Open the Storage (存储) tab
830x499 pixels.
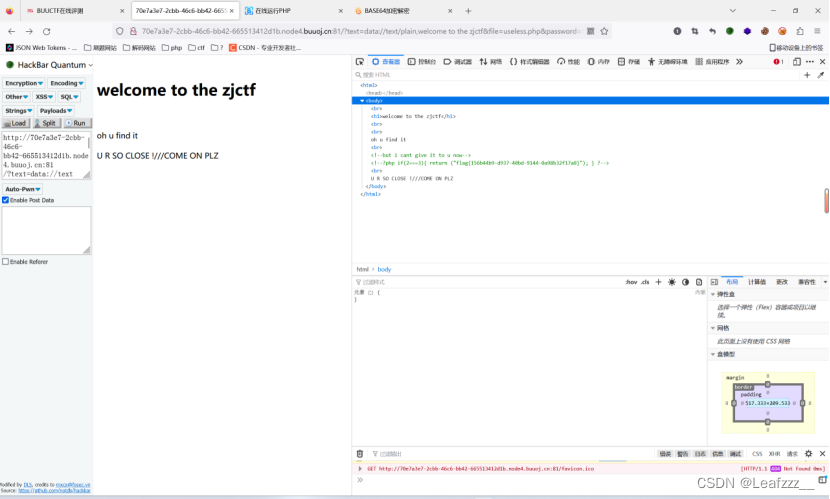(629, 62)
